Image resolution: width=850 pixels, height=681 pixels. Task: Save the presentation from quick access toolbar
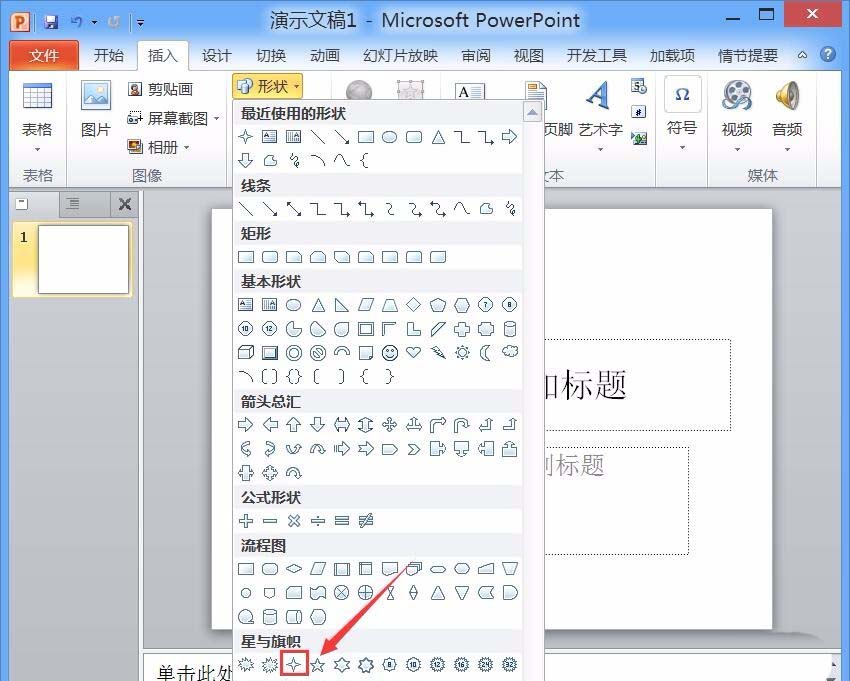[53, 20]
